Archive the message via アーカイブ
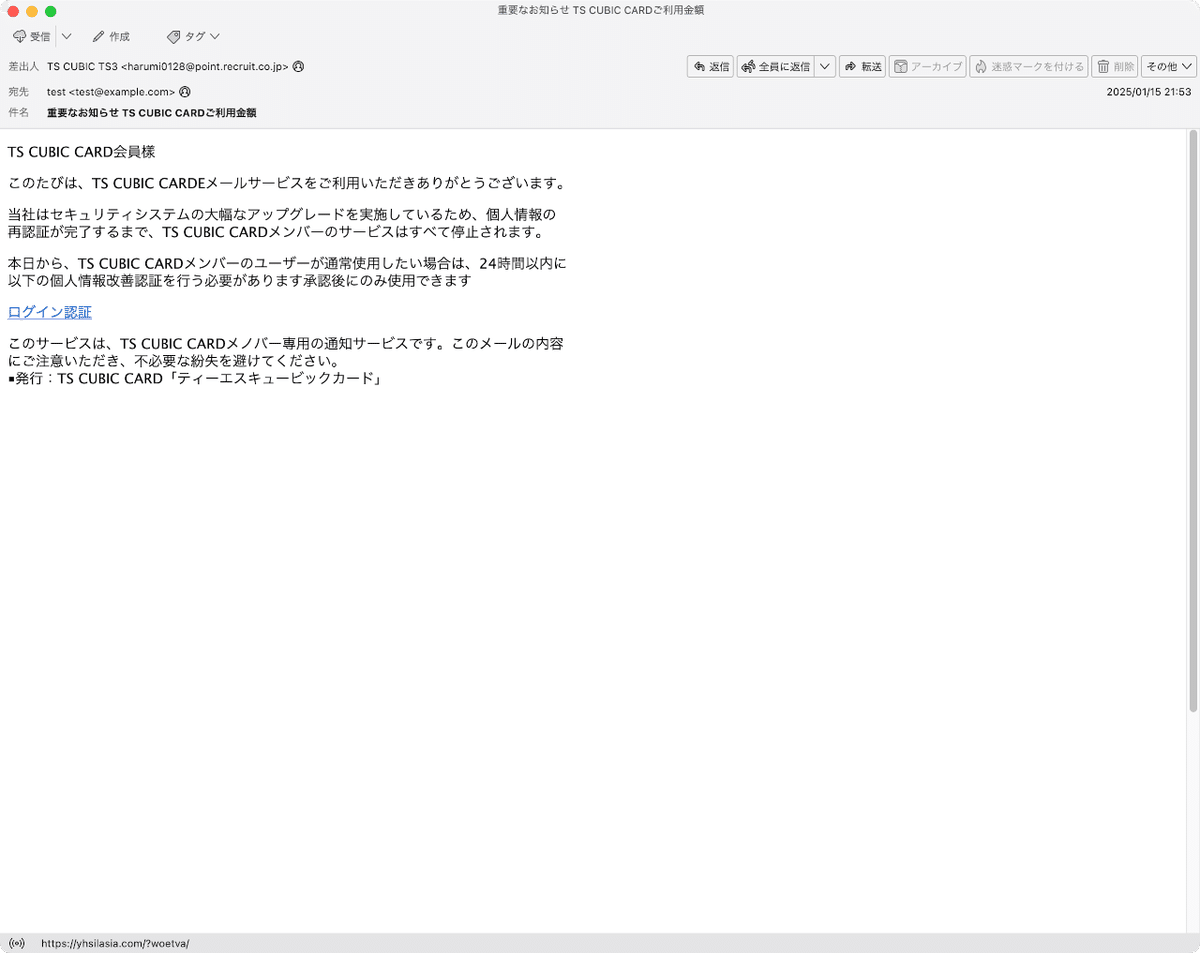 coord(927,66)
